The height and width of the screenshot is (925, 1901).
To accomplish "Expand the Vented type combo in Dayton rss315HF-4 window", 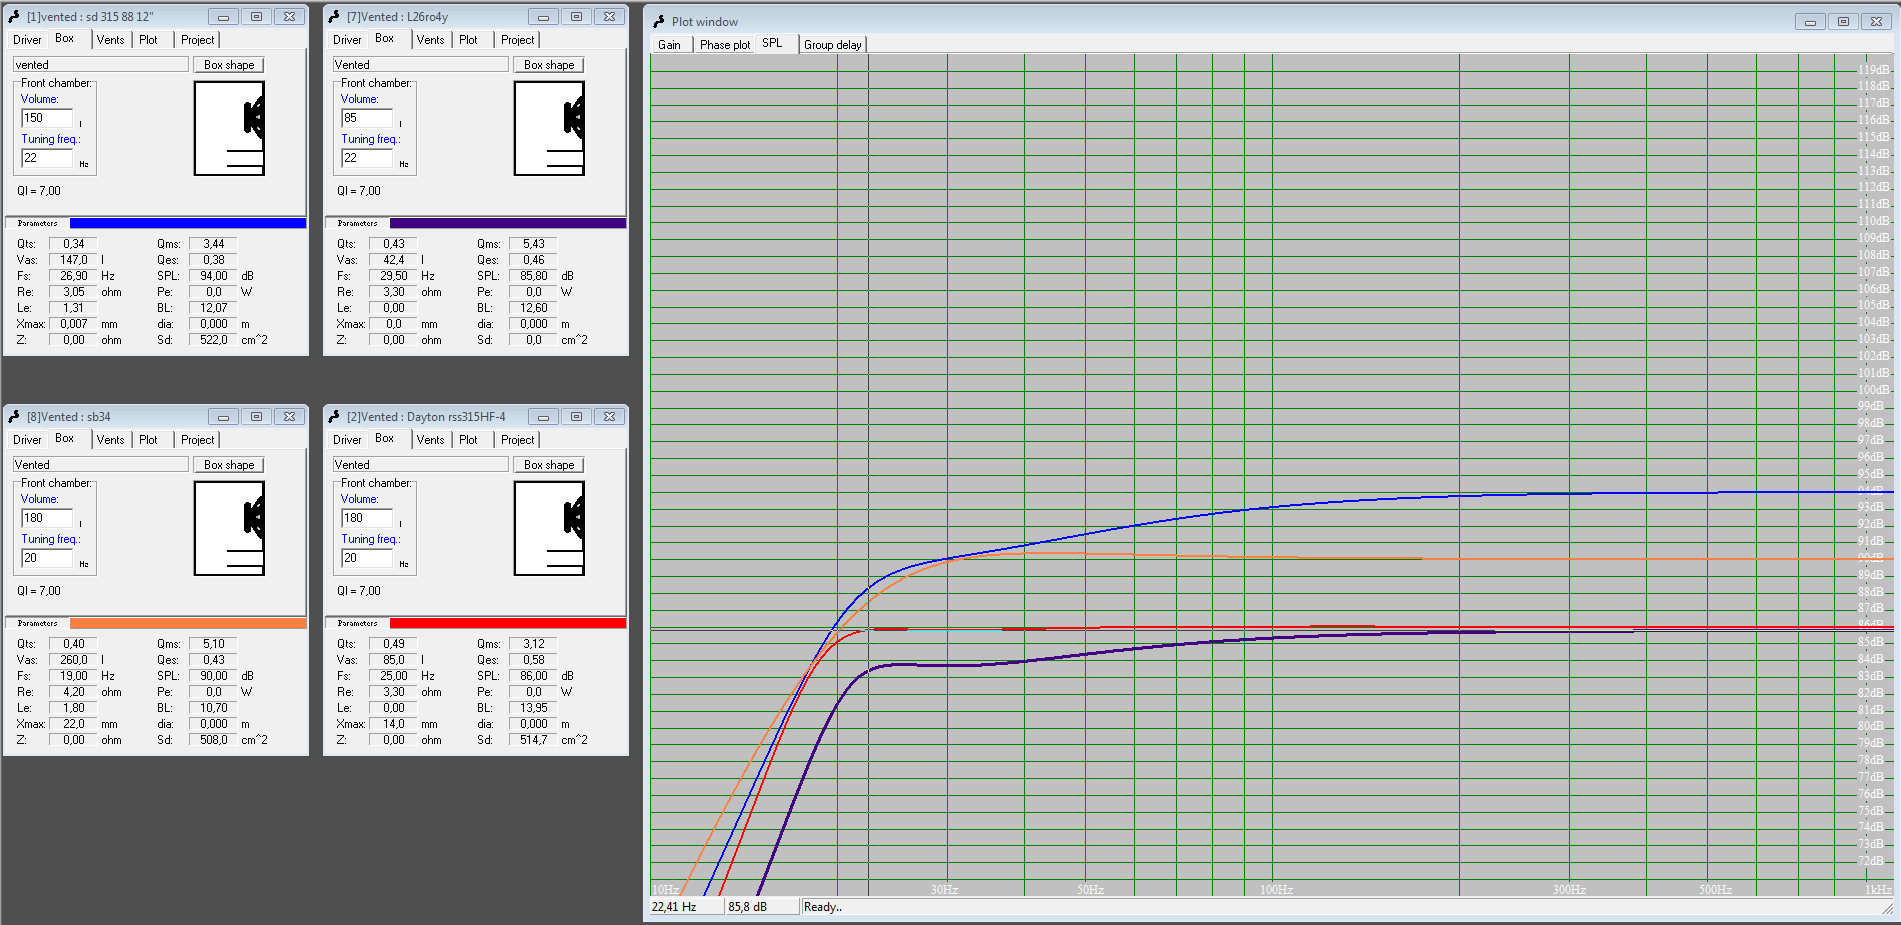I will point(420,465).
